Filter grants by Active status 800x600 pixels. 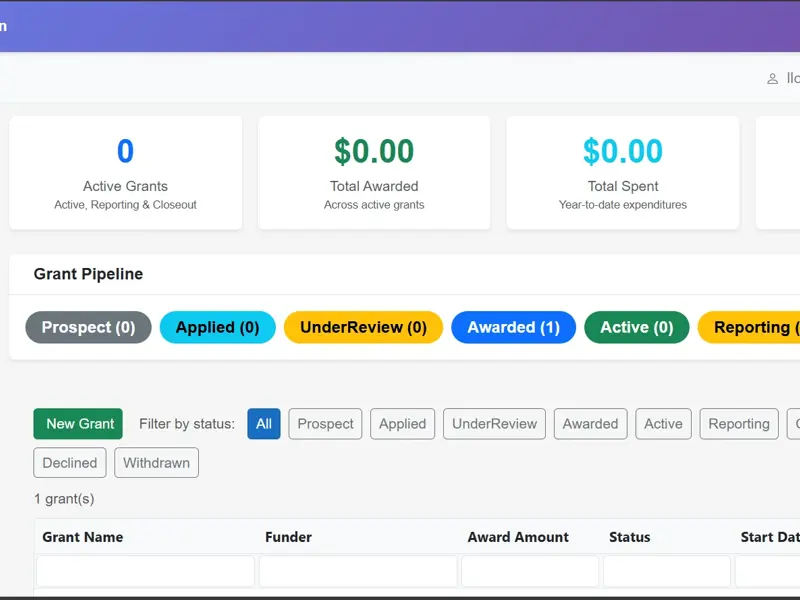pyautogui.click(x=663, y=423)
